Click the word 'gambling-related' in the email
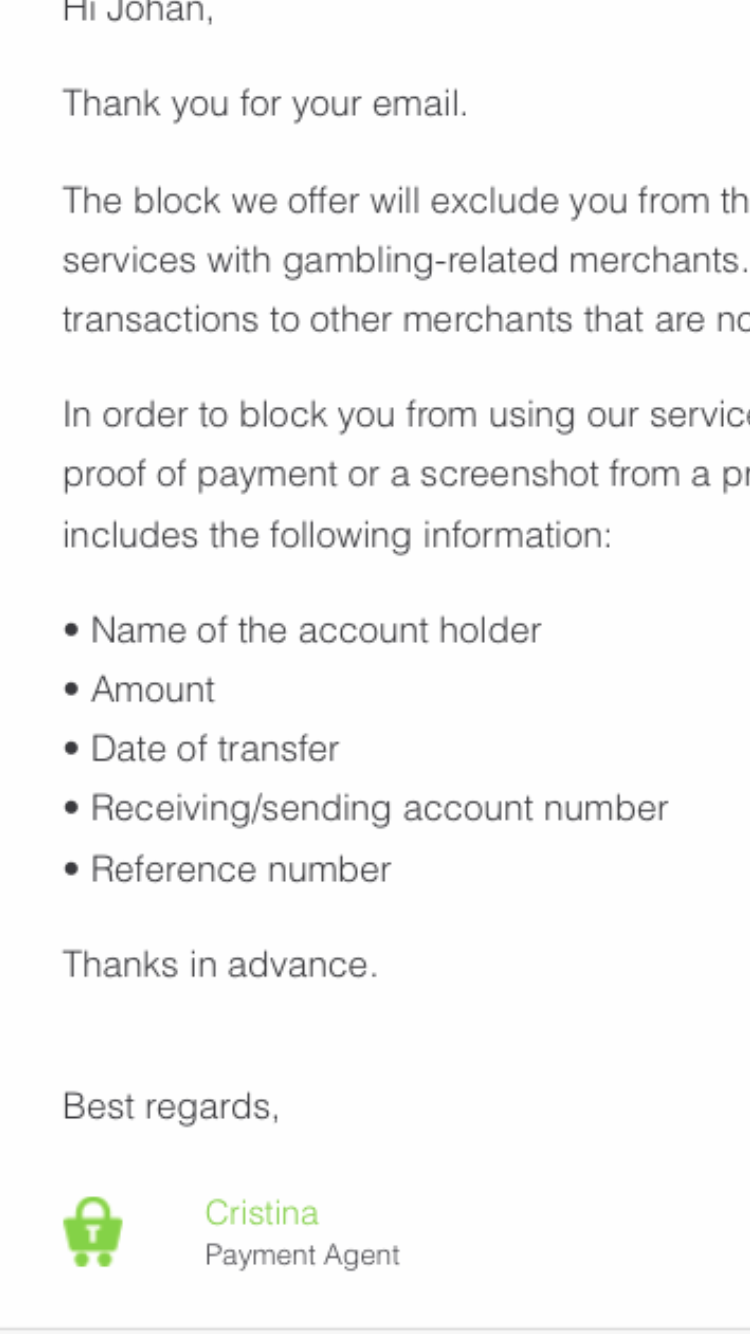The width and height of the screenshot is (750, 1334). [421, 261]
